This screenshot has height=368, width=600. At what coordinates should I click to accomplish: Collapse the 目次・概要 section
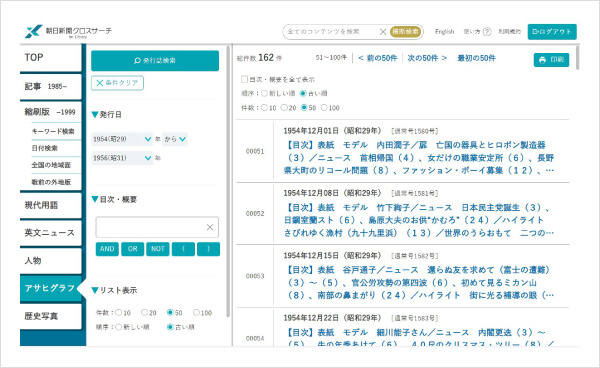point(114,200)
